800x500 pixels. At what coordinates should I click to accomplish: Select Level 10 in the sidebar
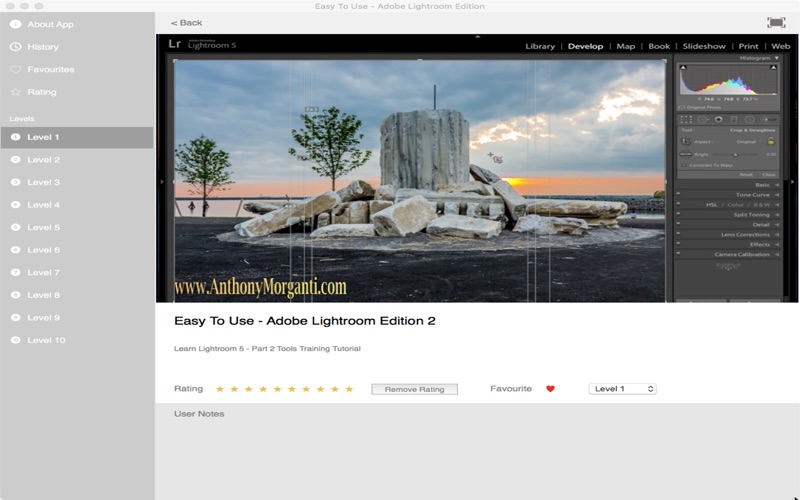click(77, 340)
